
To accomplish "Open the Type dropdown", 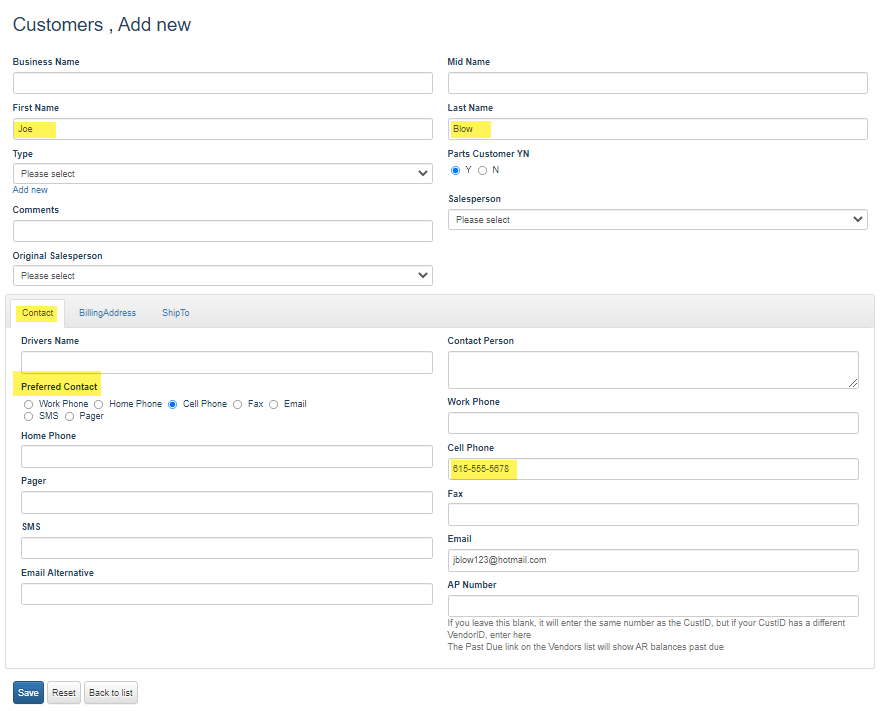I will pos(223,174).
